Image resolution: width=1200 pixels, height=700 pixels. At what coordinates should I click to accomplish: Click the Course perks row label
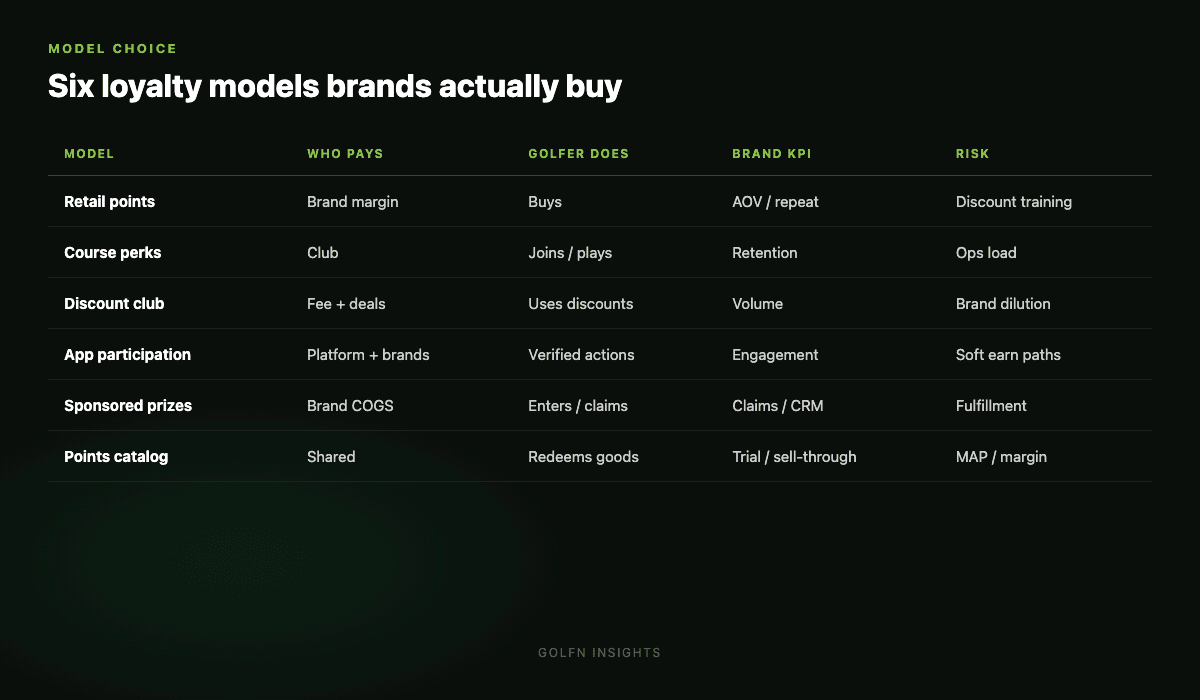point(112,253)
